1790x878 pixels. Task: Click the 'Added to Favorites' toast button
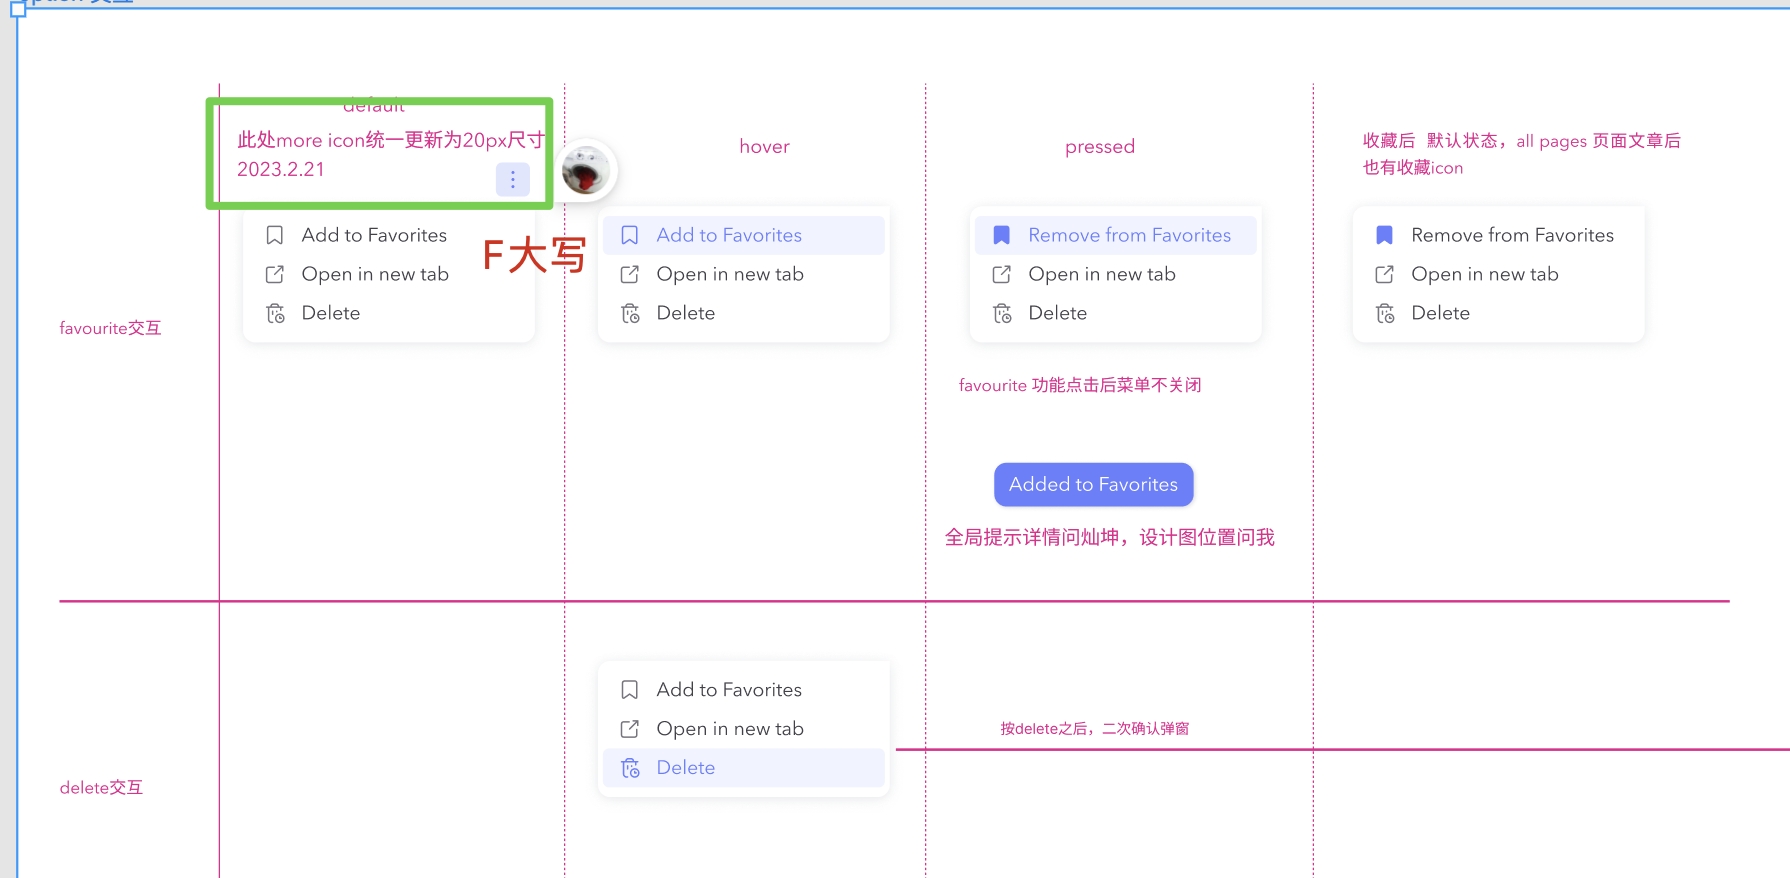[x=1094, y=484]
